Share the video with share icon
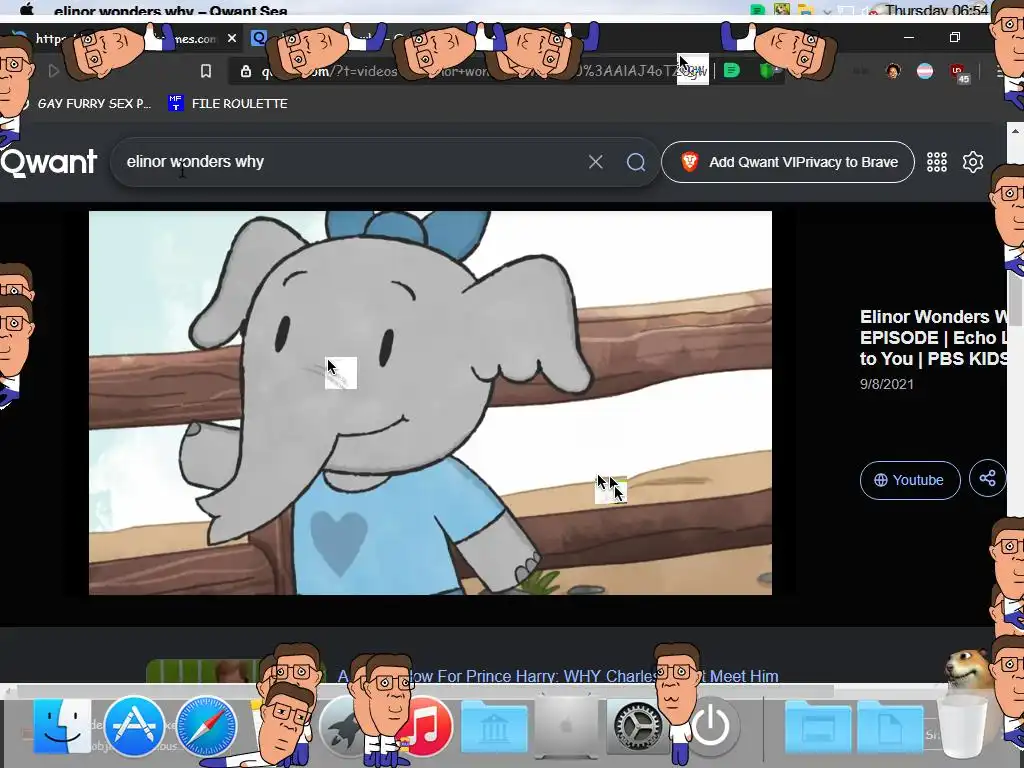This screenshot has height=768, width=1024. point(987,479)
